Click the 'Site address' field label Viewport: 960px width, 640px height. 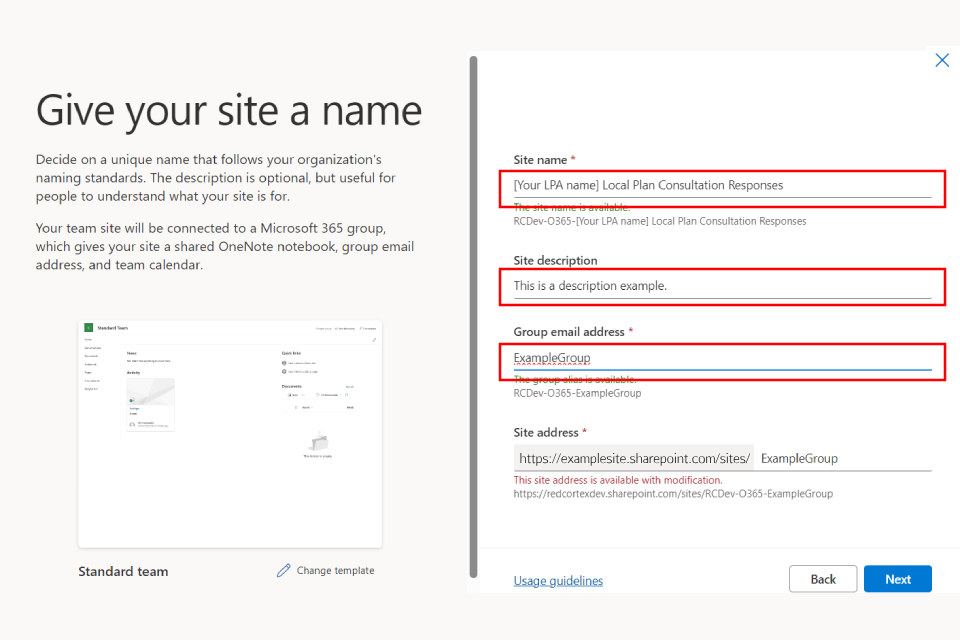coord(546,432)
